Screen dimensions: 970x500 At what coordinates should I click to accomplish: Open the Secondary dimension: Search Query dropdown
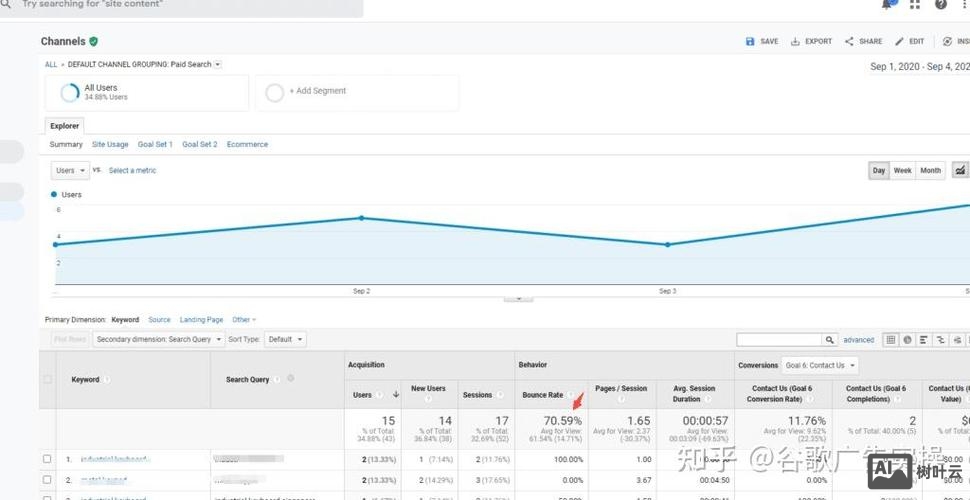(158, 339)
